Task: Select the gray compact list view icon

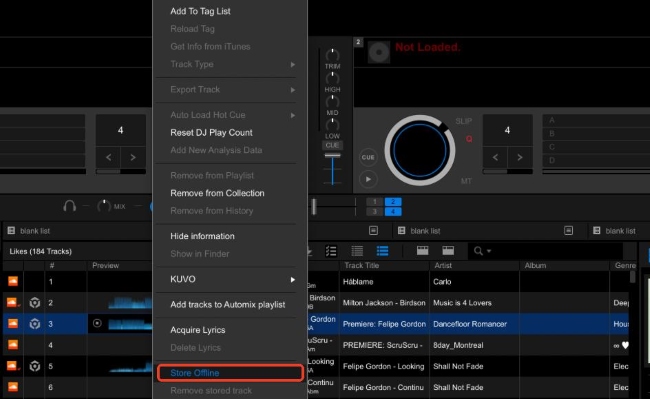Action: pos(357,251)
